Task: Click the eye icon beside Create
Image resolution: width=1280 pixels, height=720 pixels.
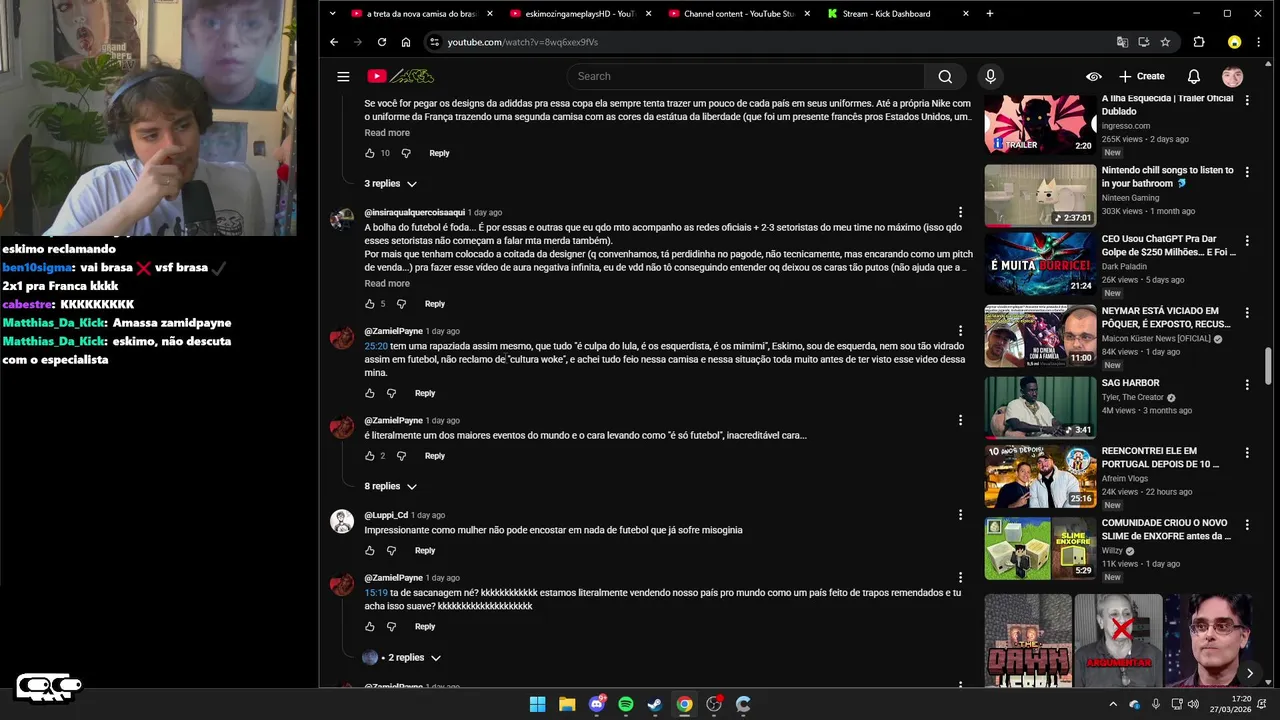Action: (1094, 76)
